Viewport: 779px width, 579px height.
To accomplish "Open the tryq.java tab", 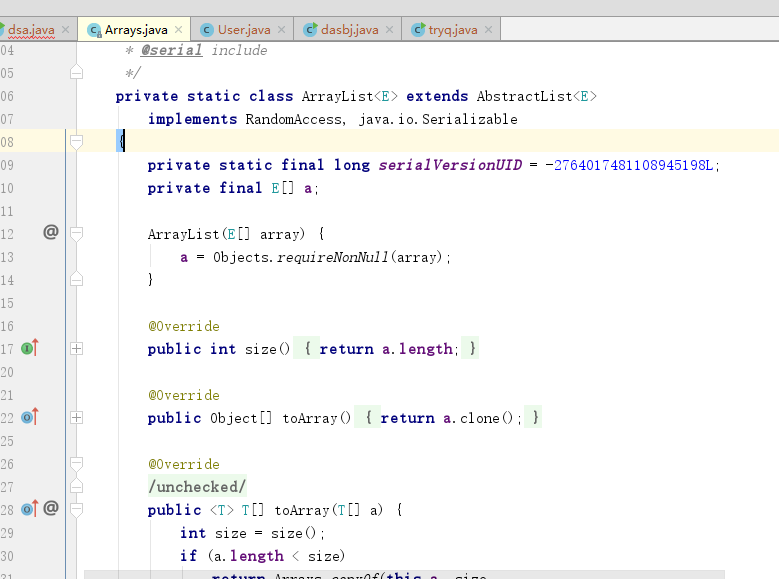I will [x=453, y=30].
